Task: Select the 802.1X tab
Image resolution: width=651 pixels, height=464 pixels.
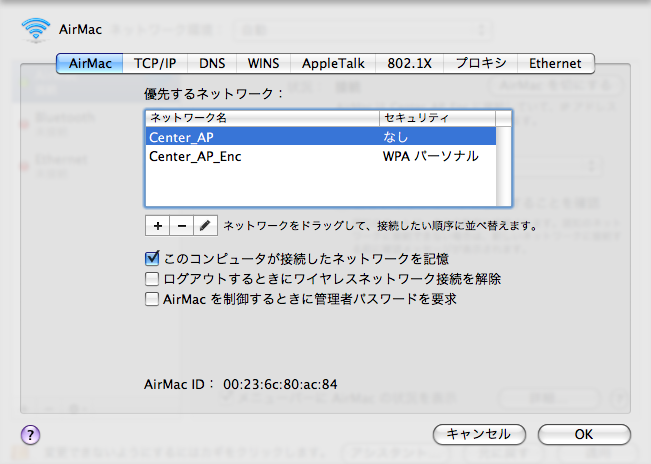Action: [x=409, y=63]
